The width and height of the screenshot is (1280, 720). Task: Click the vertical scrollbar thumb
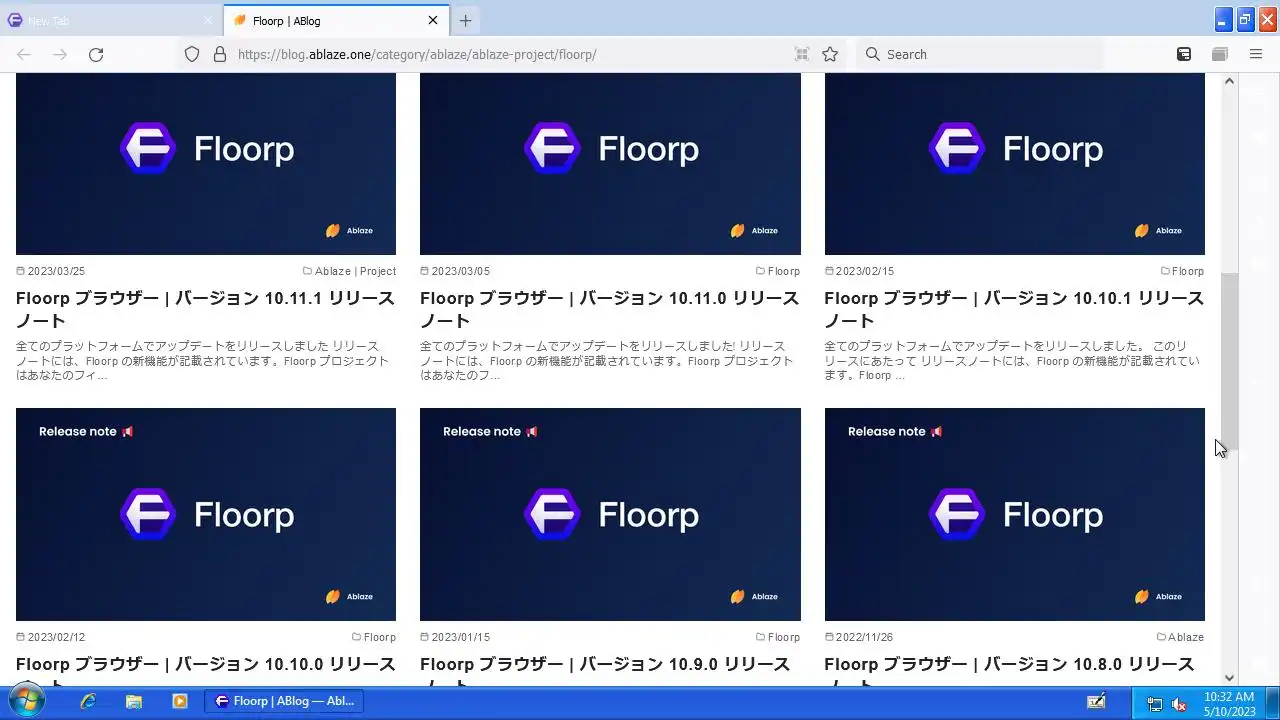click(1230, 361)
